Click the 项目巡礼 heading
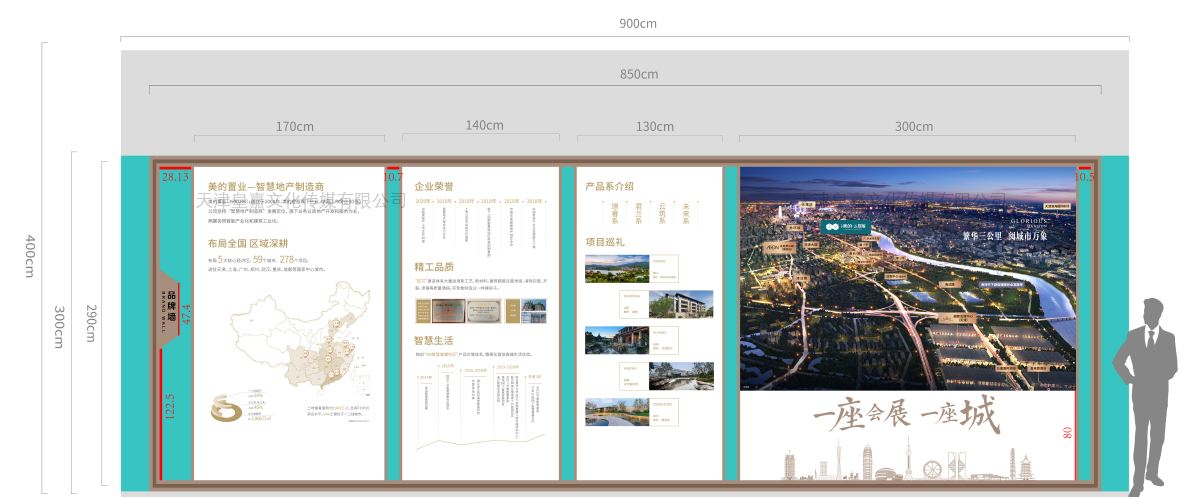Image resolution: width=1200 pixels, height=497 pixels. pyautogui.click(x=604, y=241)
